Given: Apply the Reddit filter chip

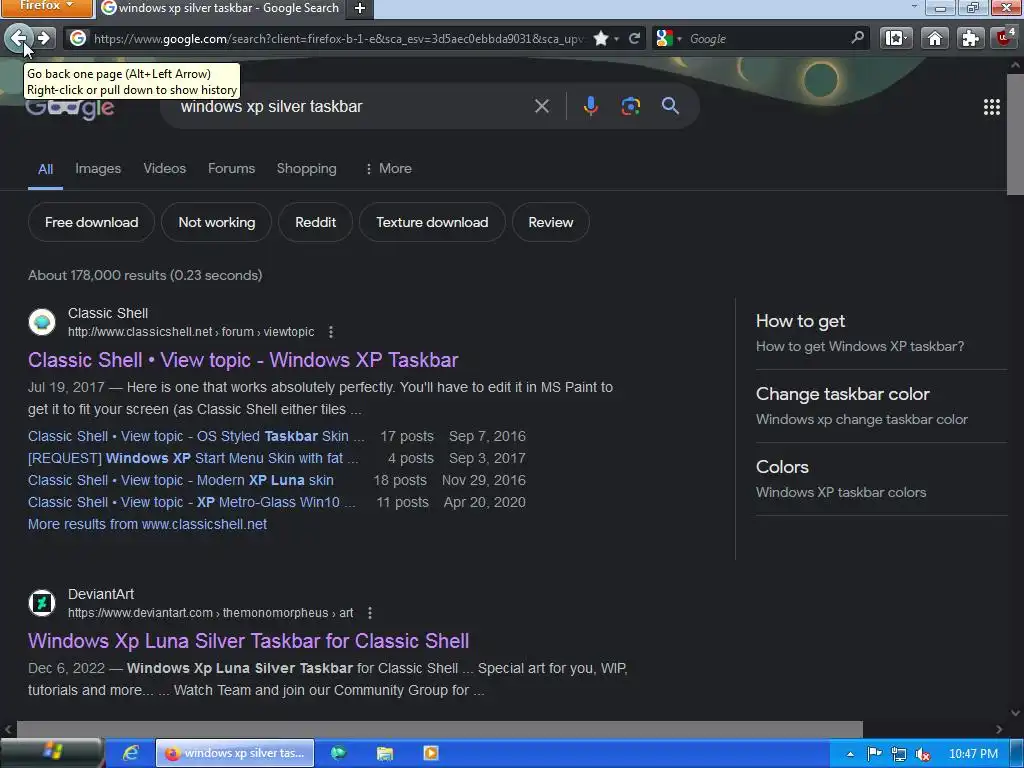Looking at the screenshot, I should [315, 222].
